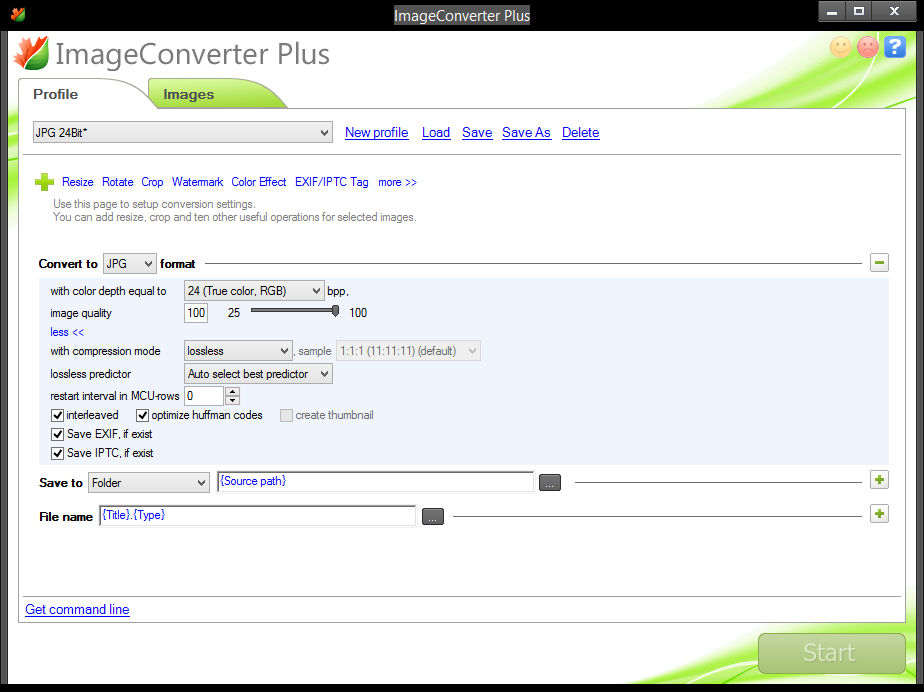
Task: Open the JPG 24Bit profile dropdown
Action: [x=183, y=133]
